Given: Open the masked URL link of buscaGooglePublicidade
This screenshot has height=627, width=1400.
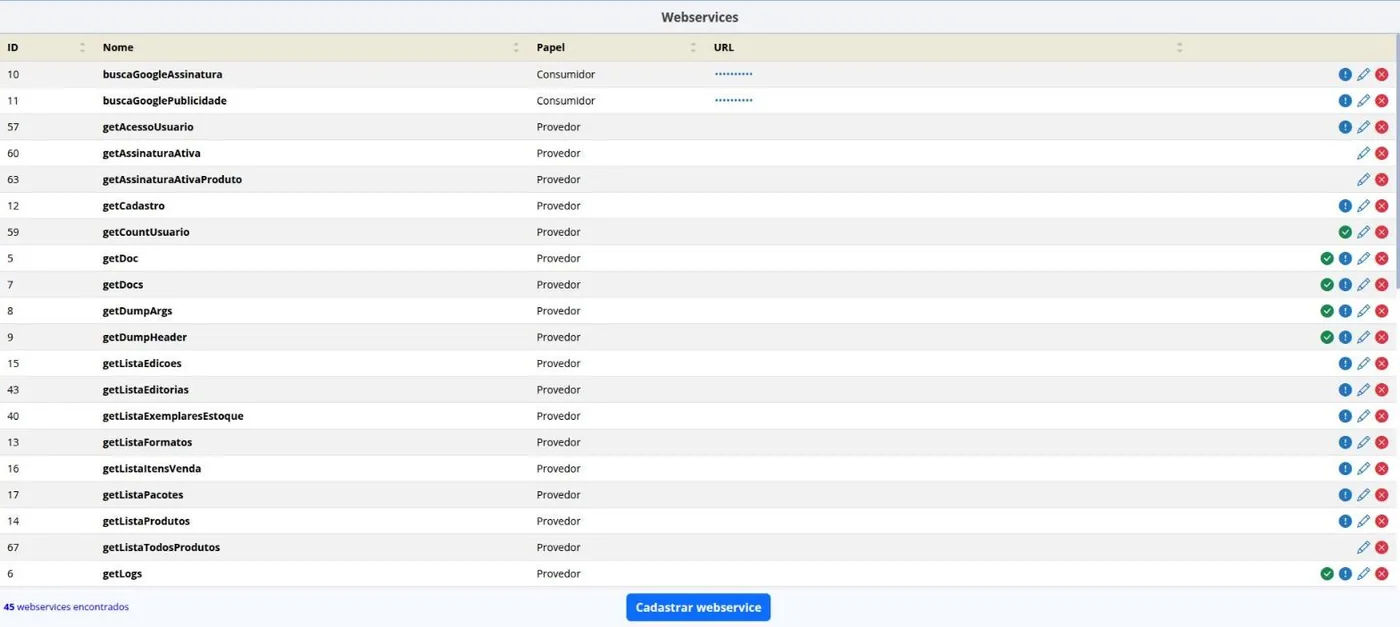Looking at the screenshot, I should (x=733, y=101).
